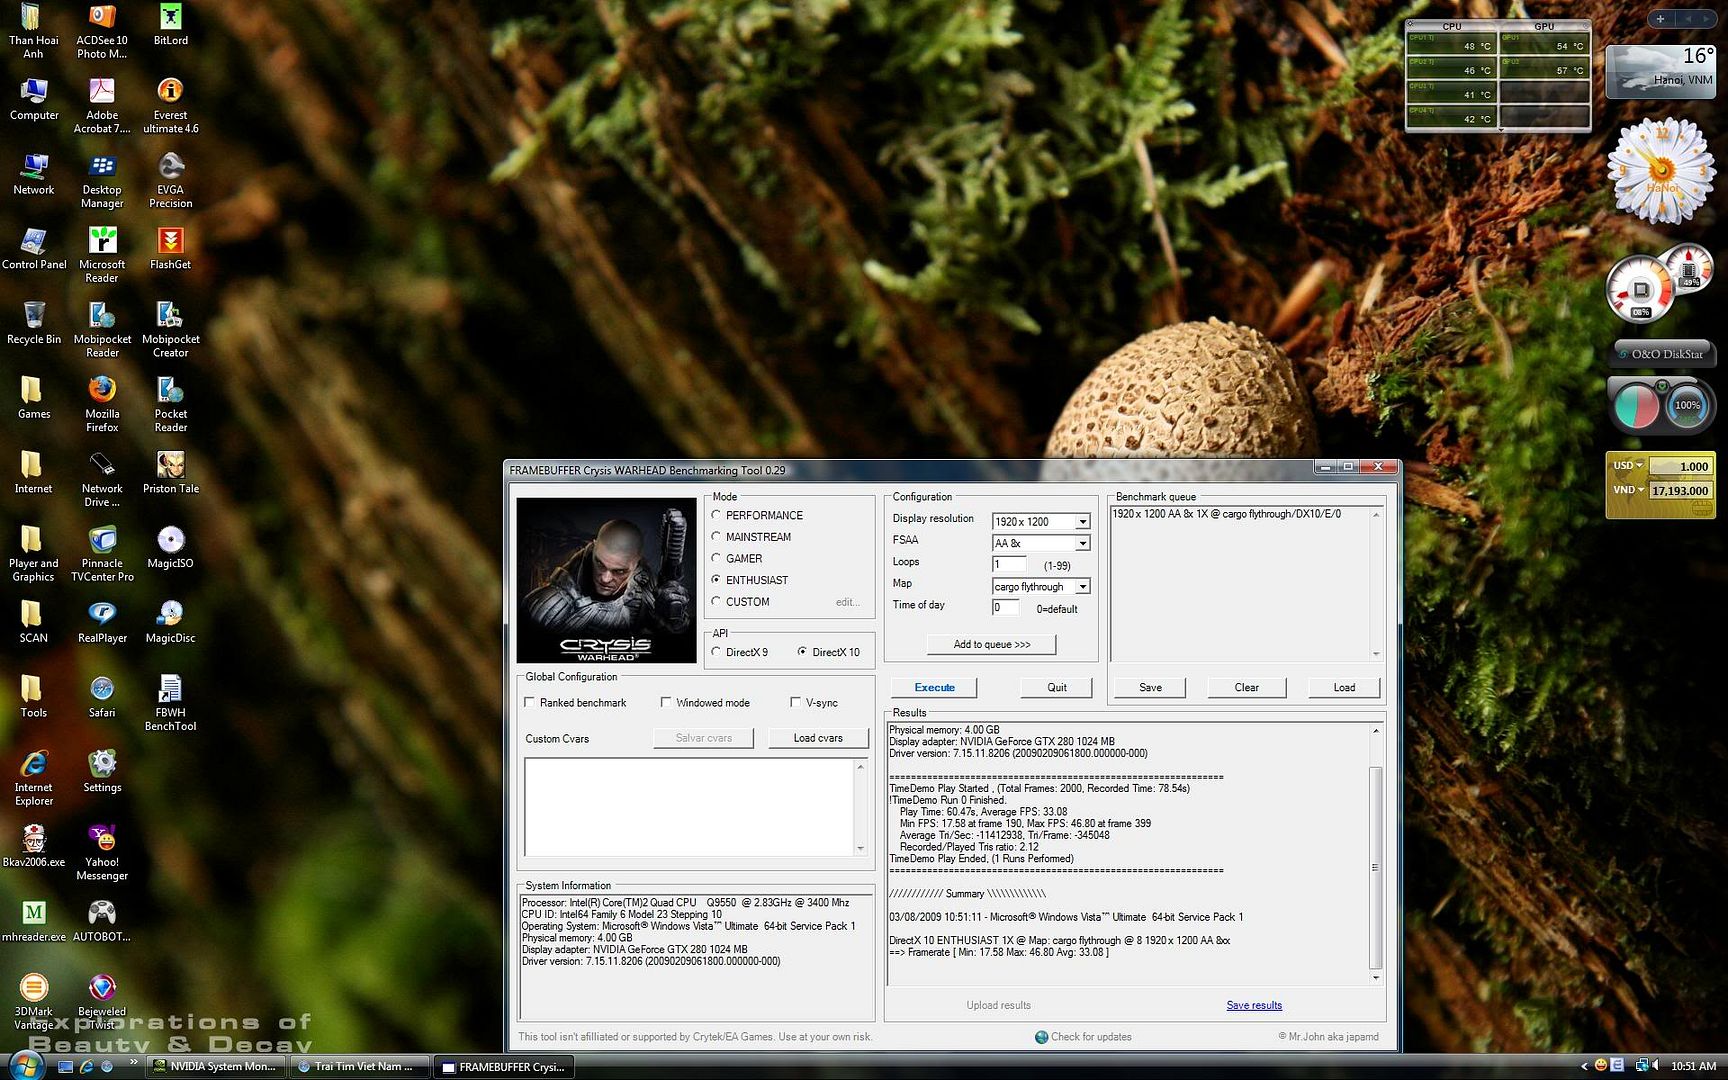Enable Ranked benchmark checkbox

529,703
